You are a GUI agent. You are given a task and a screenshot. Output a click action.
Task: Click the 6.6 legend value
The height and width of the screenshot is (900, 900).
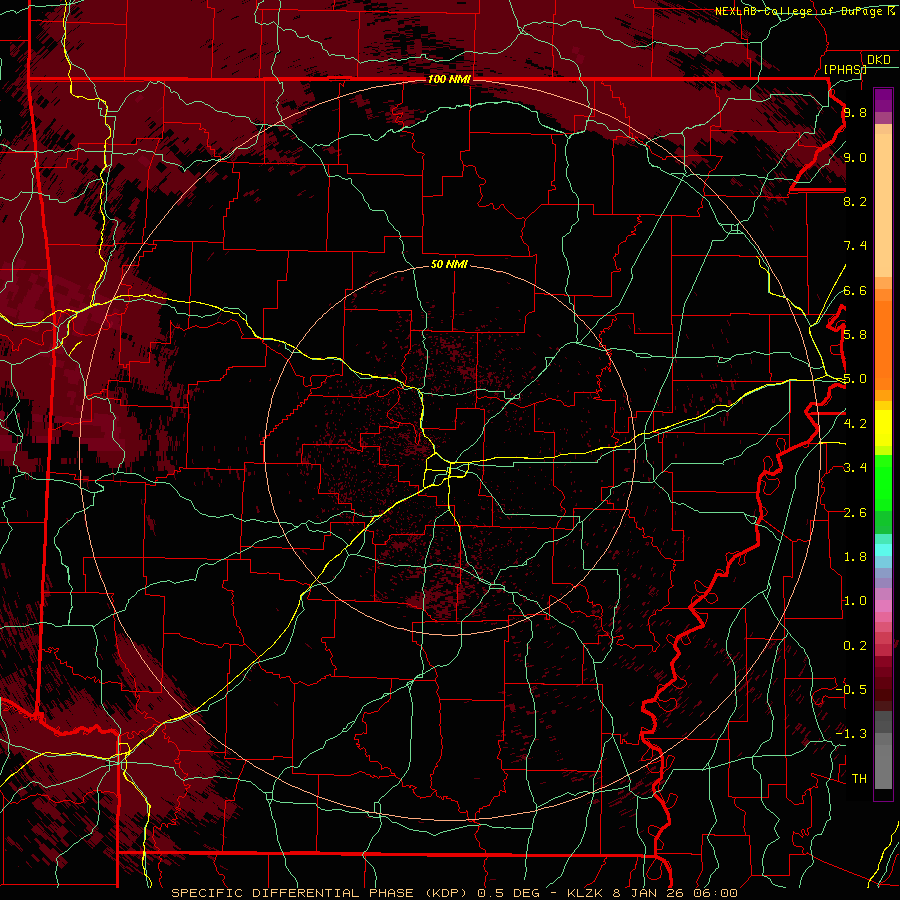[855, 290]
